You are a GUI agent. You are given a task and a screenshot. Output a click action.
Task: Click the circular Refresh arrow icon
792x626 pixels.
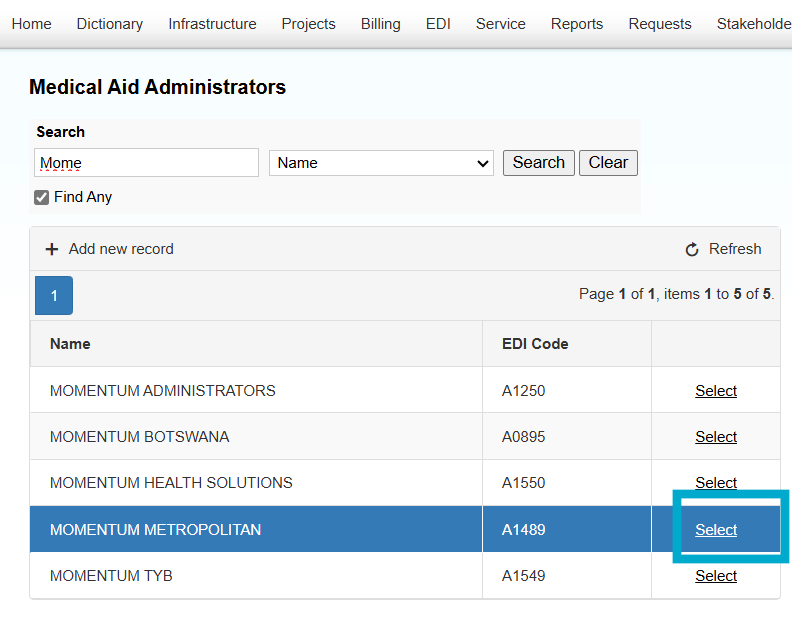point(691,249)
